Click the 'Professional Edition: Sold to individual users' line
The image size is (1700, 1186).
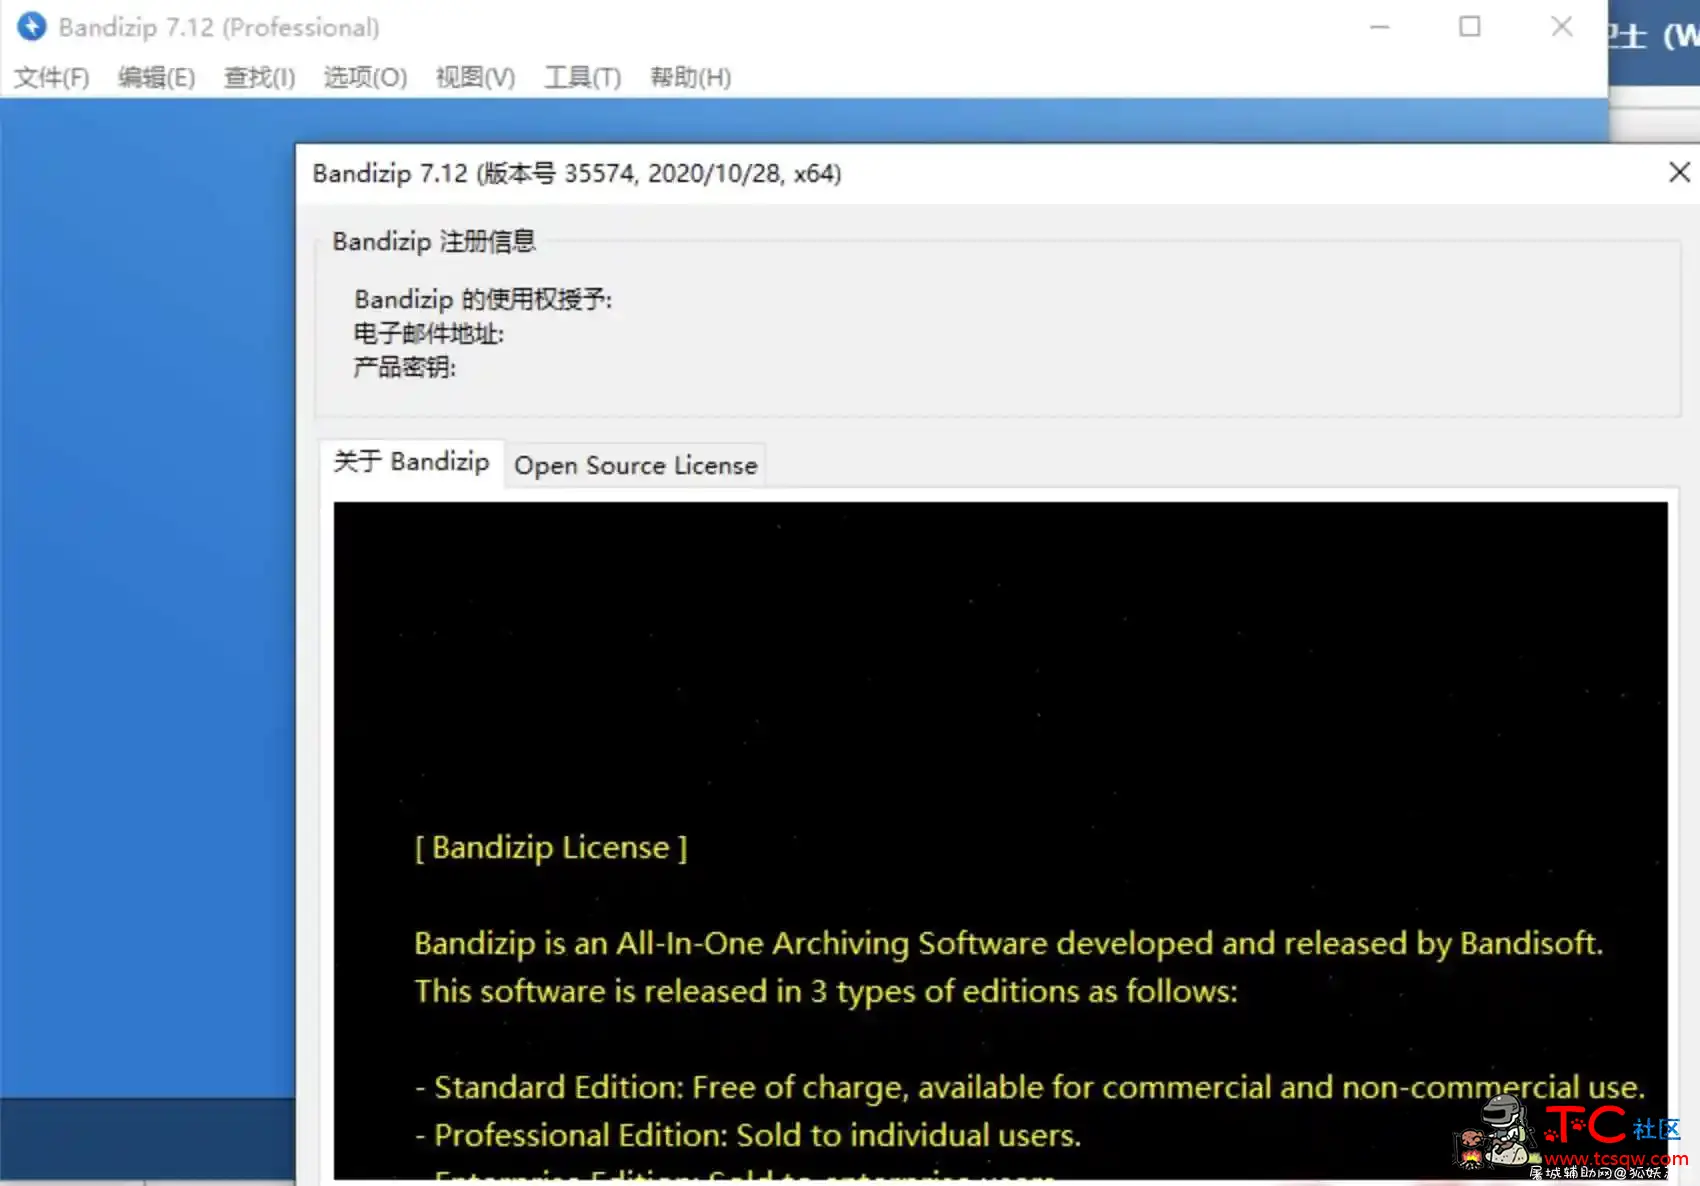pyautogui.click(x=748, y=1135)
